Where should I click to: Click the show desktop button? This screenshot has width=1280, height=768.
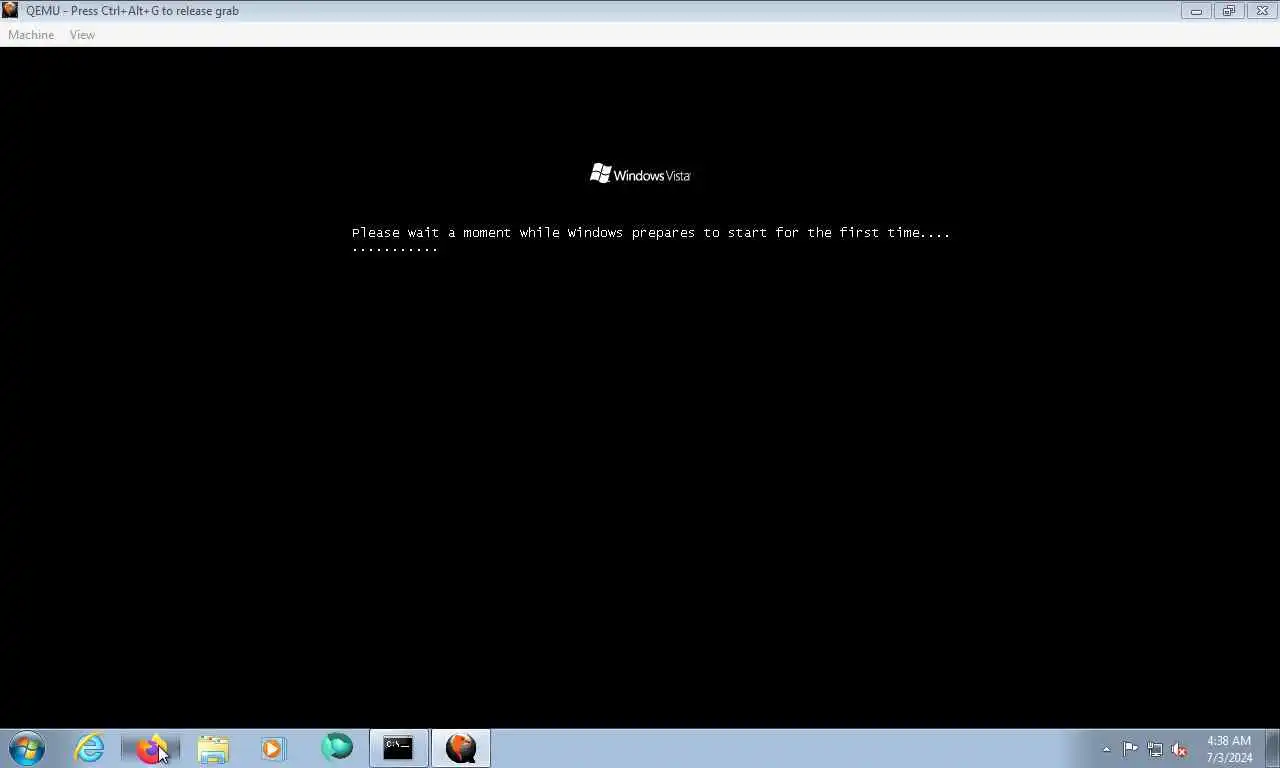tap(1272, 748)
